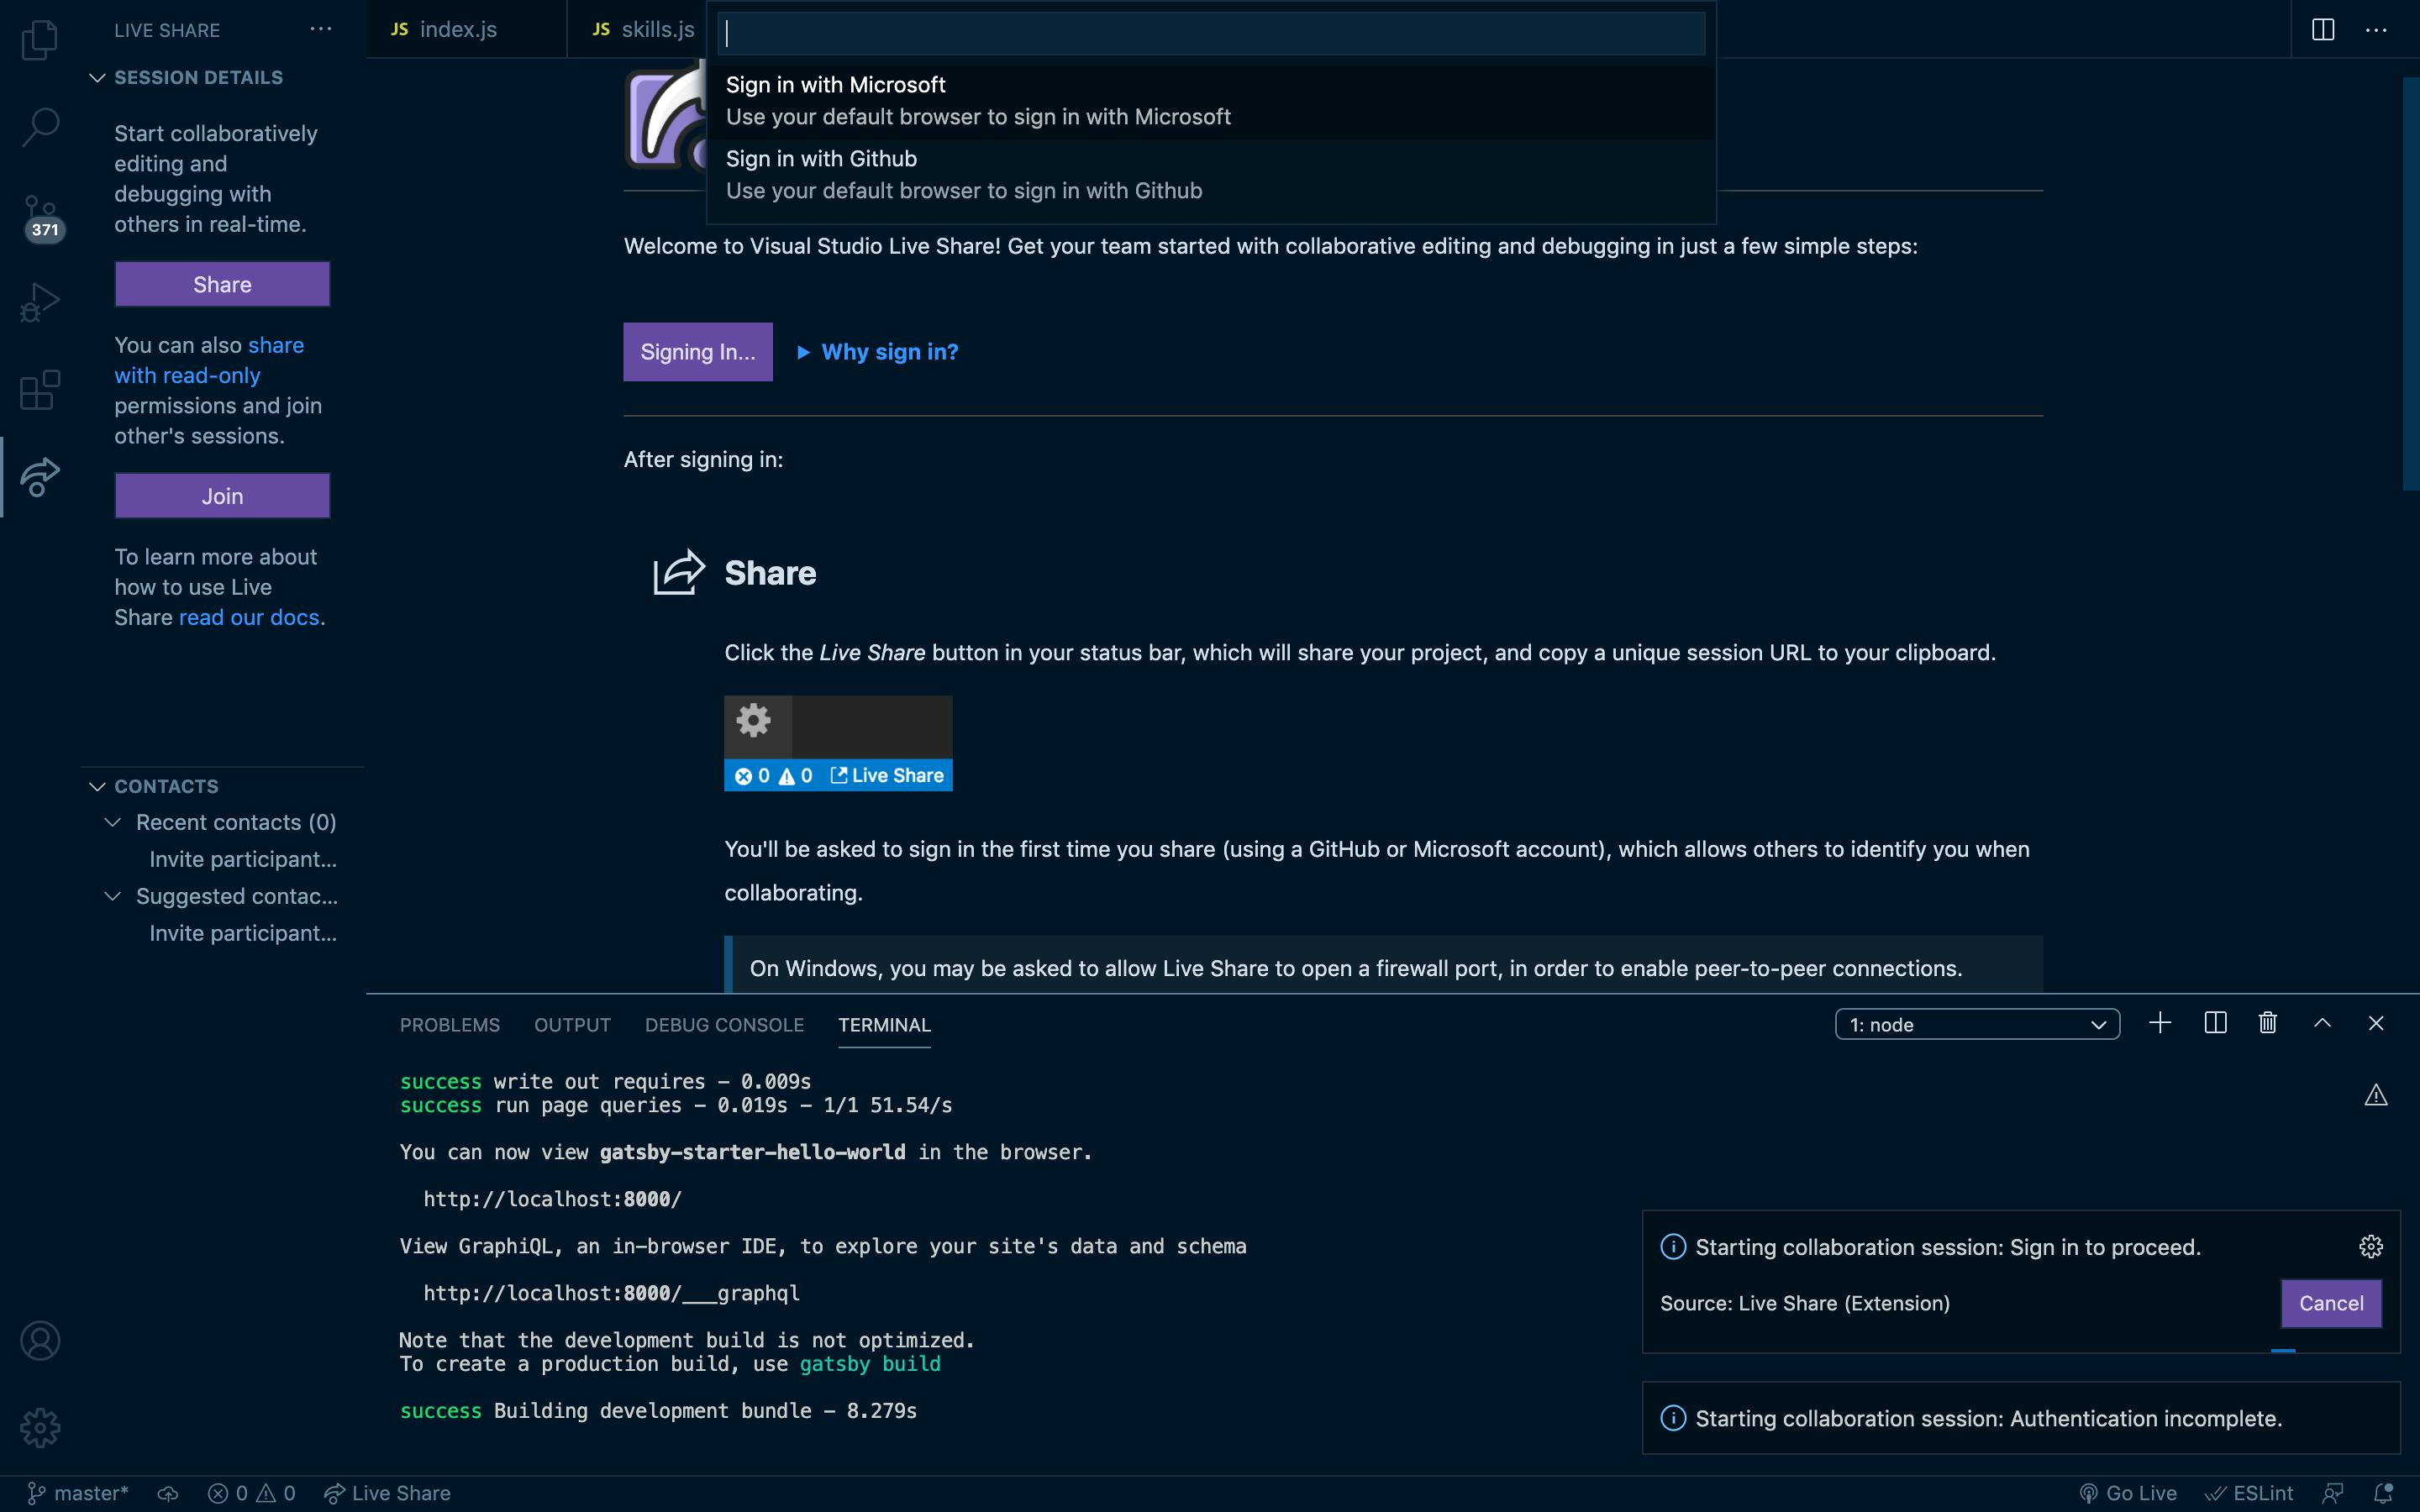Open Live Share panel more actions menu
The width and height of the screenshot is (2420, 1512).
pyautogui.click(x=321, y=29)
